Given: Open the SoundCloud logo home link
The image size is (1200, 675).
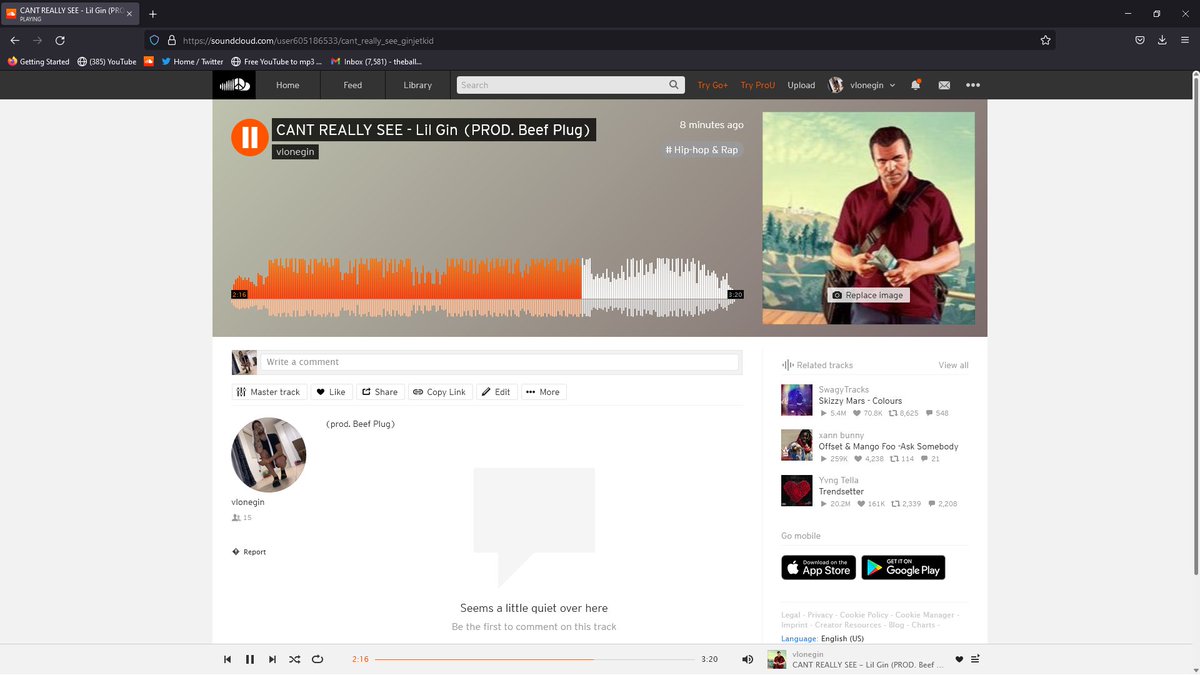Looking at the screenshot, I should tap(234, 85).
